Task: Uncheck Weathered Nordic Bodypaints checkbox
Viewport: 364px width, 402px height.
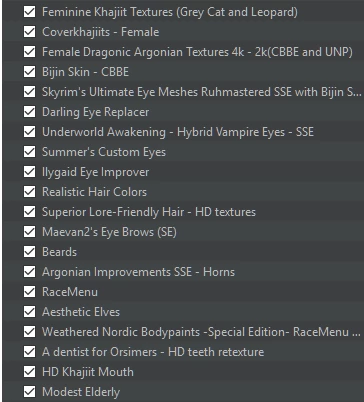Action: (x=29, y=332)
